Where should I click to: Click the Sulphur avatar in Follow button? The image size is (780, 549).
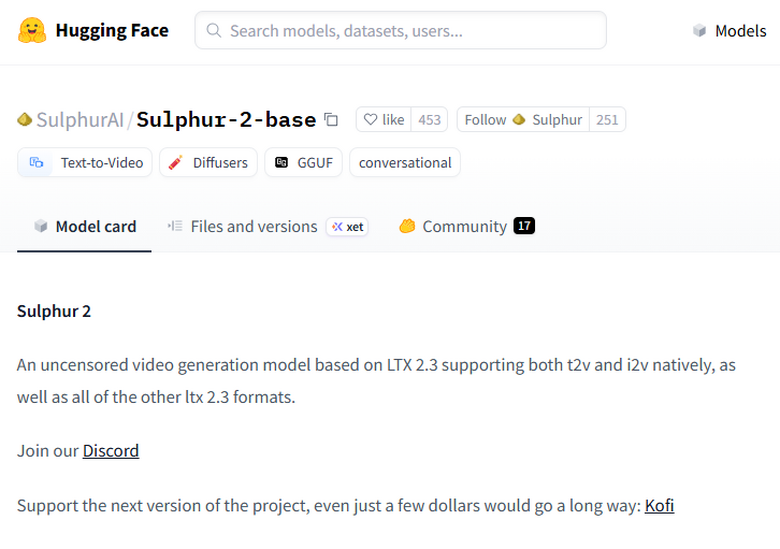click(519, 120)
